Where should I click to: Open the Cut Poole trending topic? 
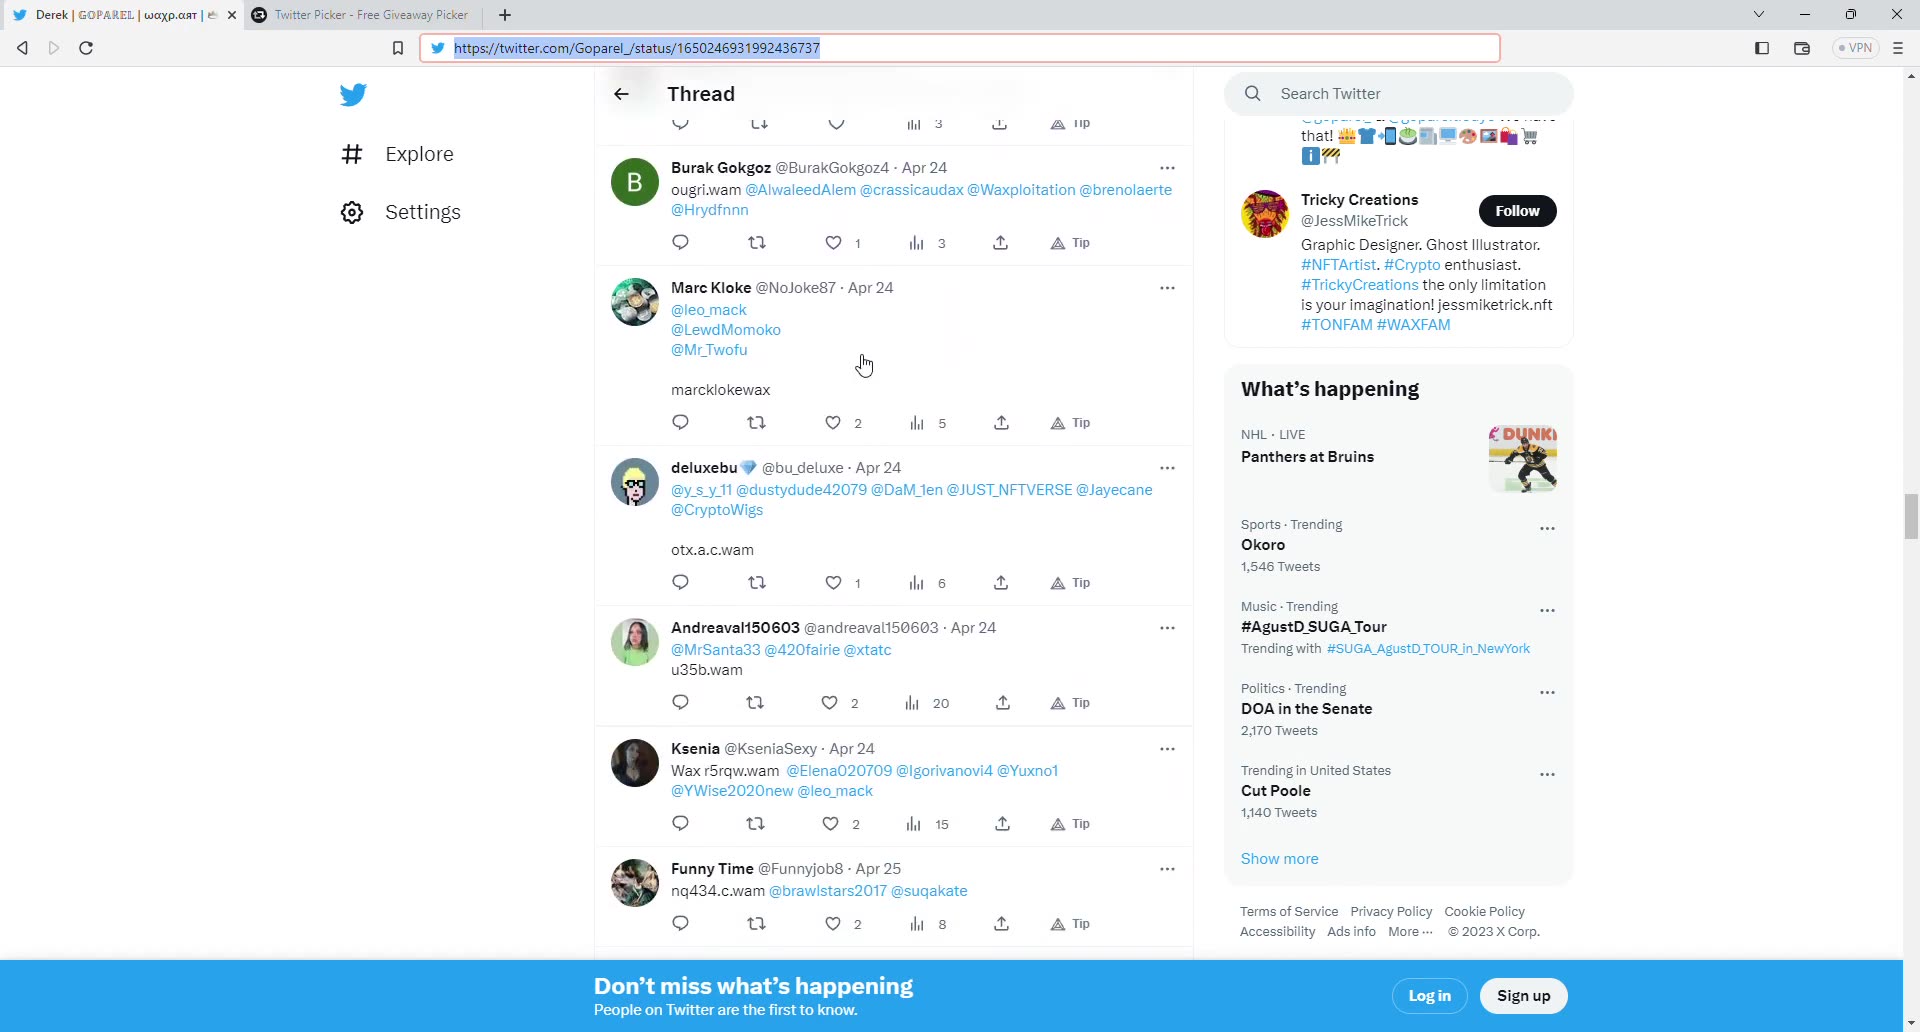point(1276,791)
